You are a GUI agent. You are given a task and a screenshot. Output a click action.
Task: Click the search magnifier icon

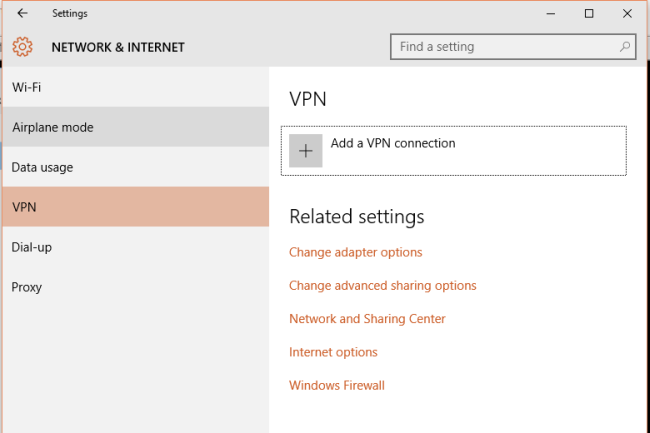625,47
